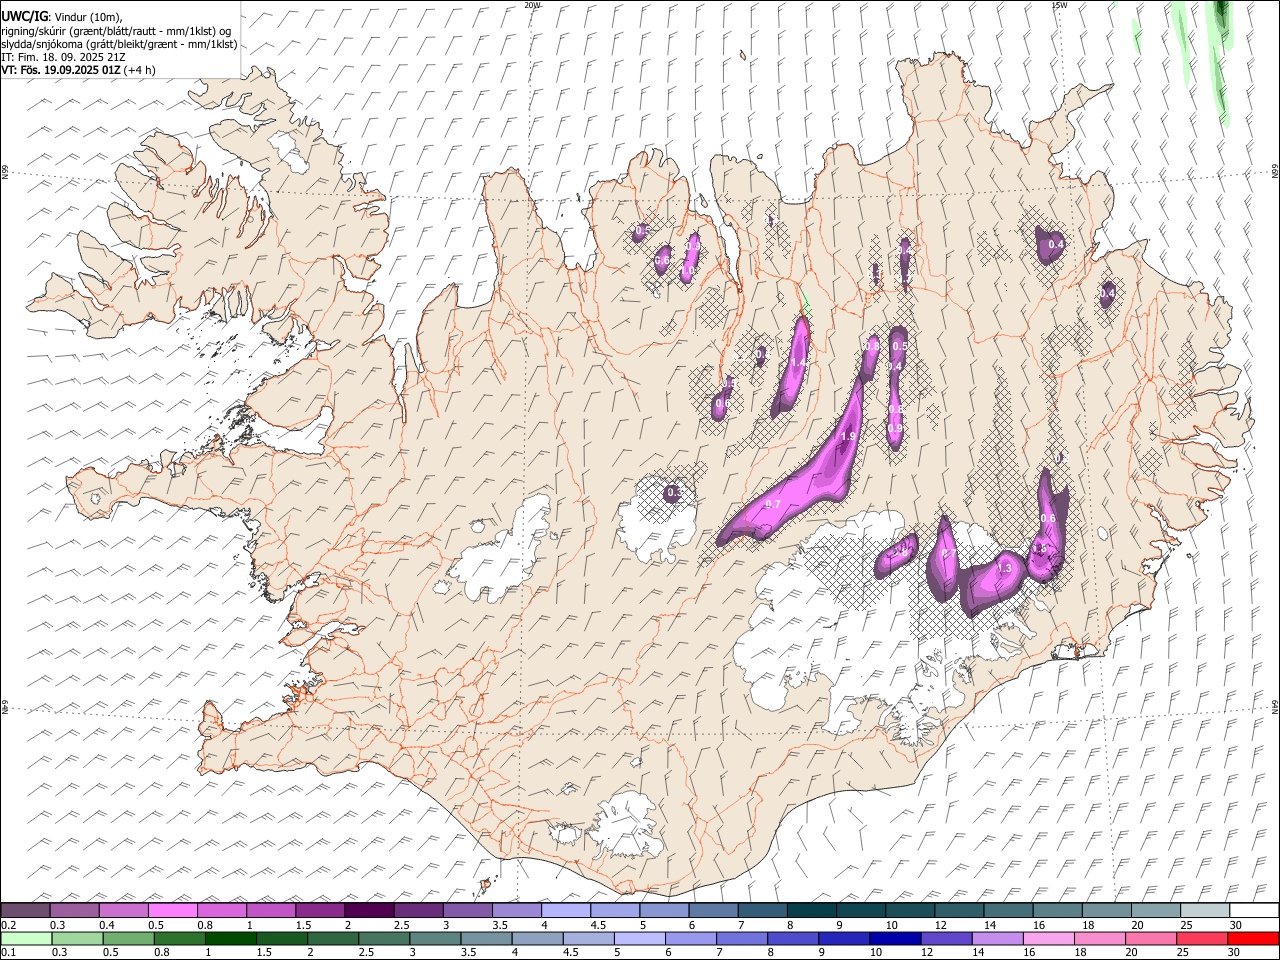
Task: Click the 'VT: Fös. 19.09.2025 01Z' valid time
Action: [x=61, y=70]
